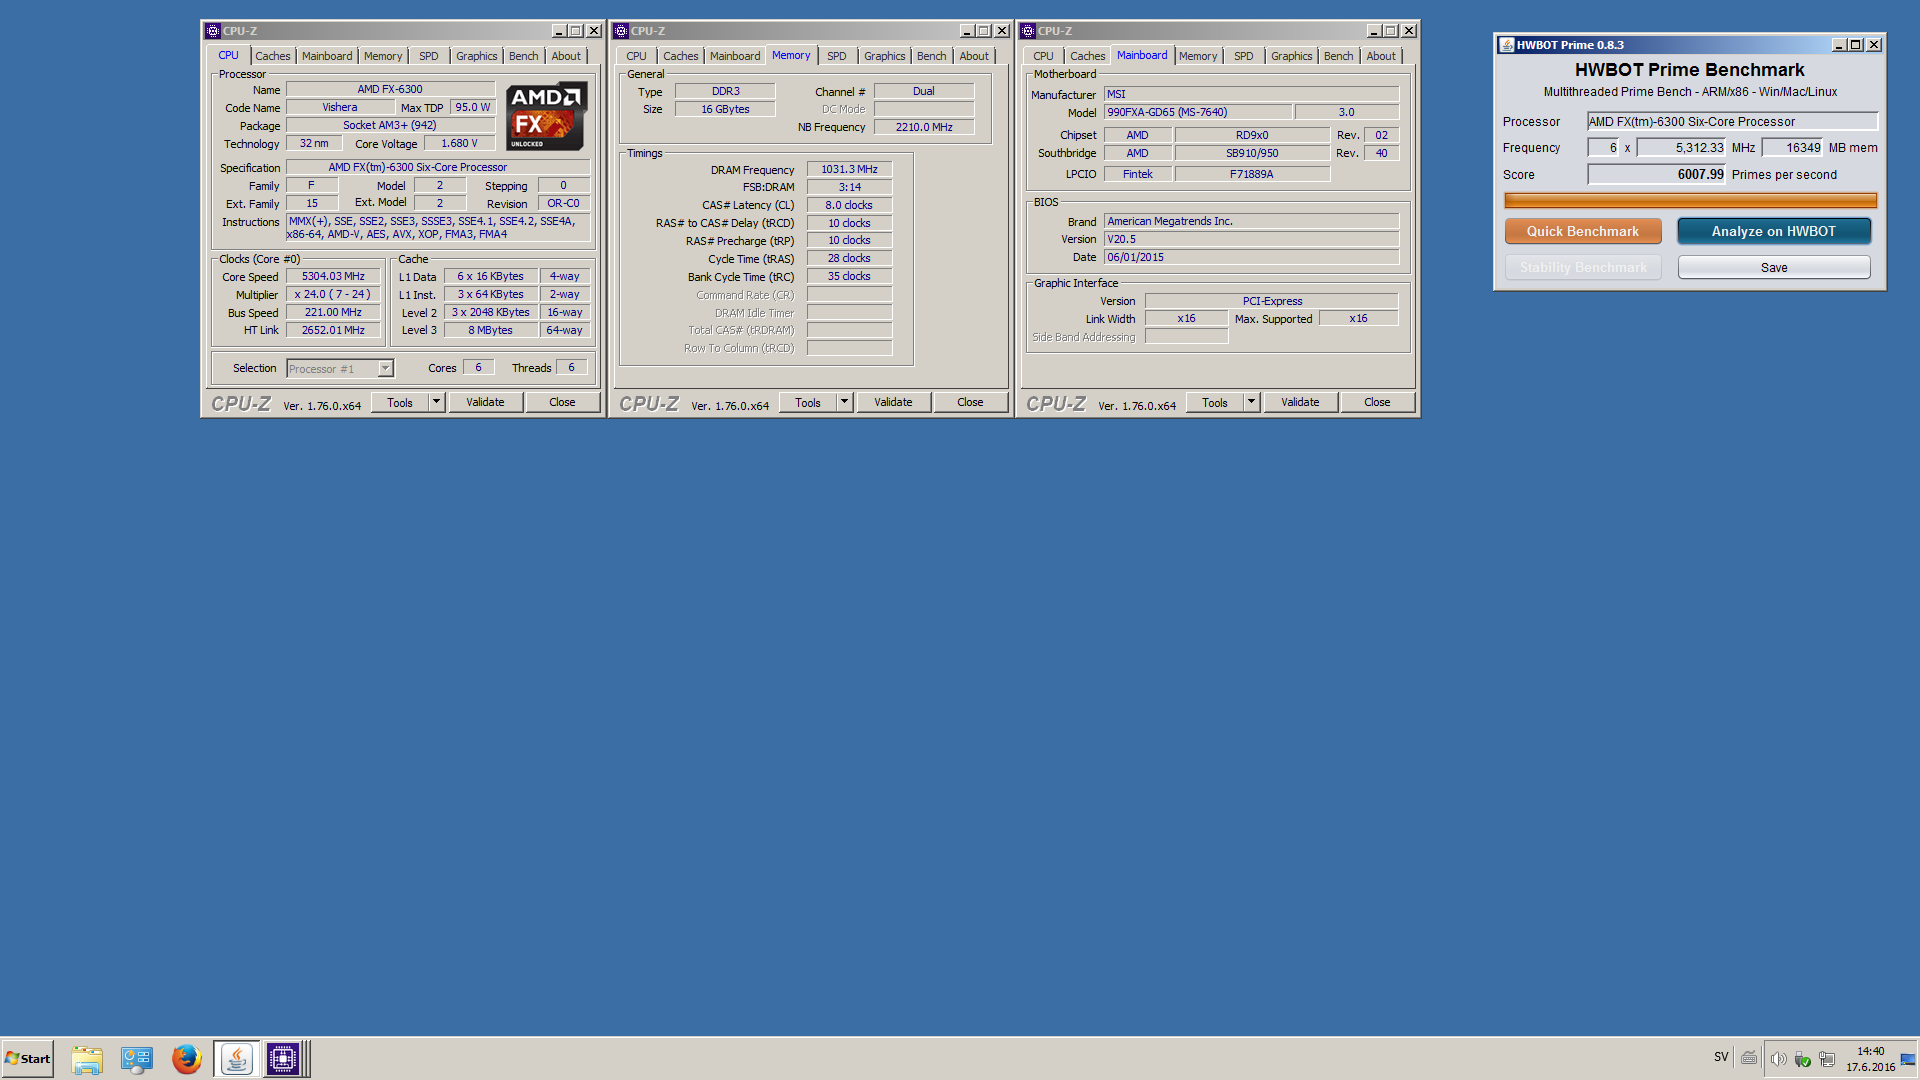Open the Processor #1 selection dropdown
1920x1080 pixels.
(x=340, y=369)
